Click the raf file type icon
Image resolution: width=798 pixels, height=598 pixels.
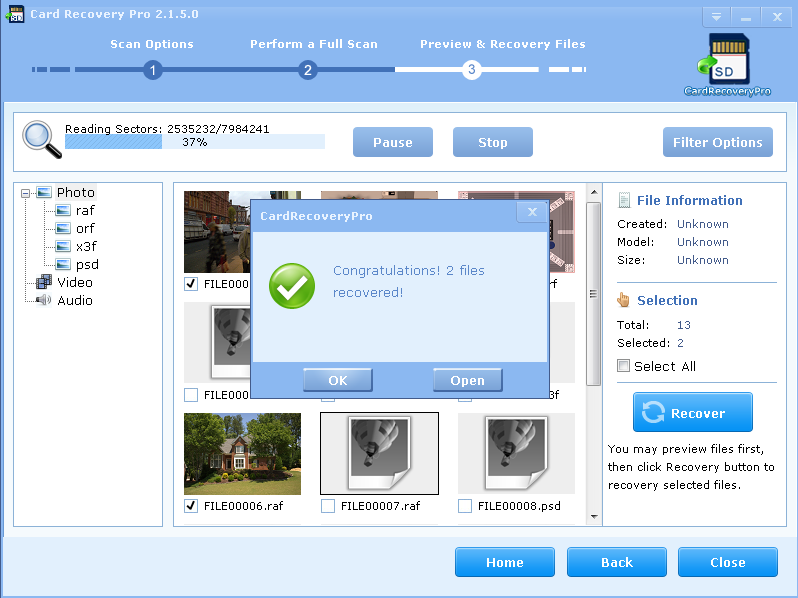pyautogui.click(x=63, y=210)
